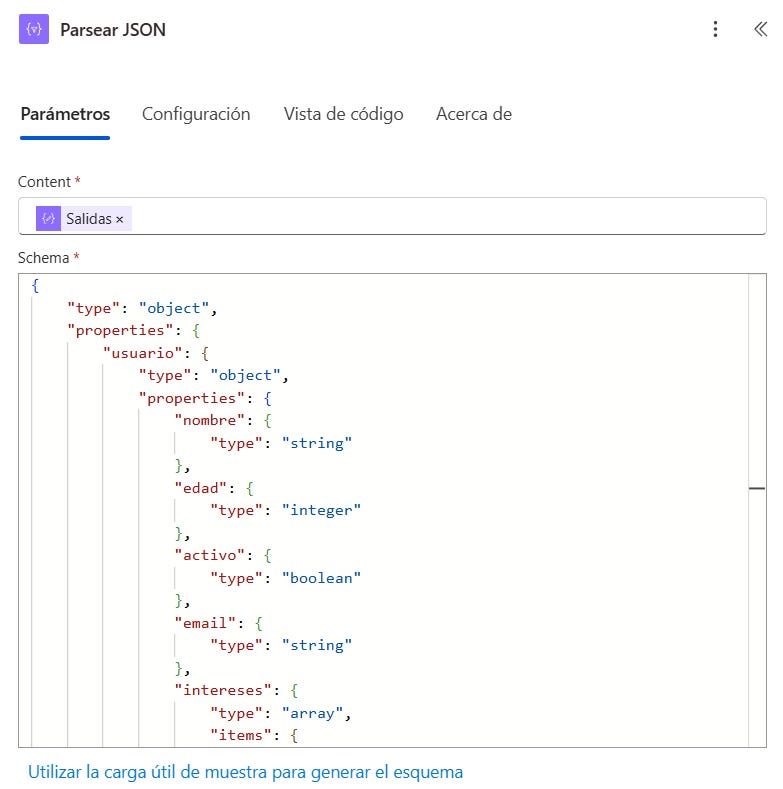Click the "edad" property line
The height and width of the screenshot is (789, 783).
214,488
